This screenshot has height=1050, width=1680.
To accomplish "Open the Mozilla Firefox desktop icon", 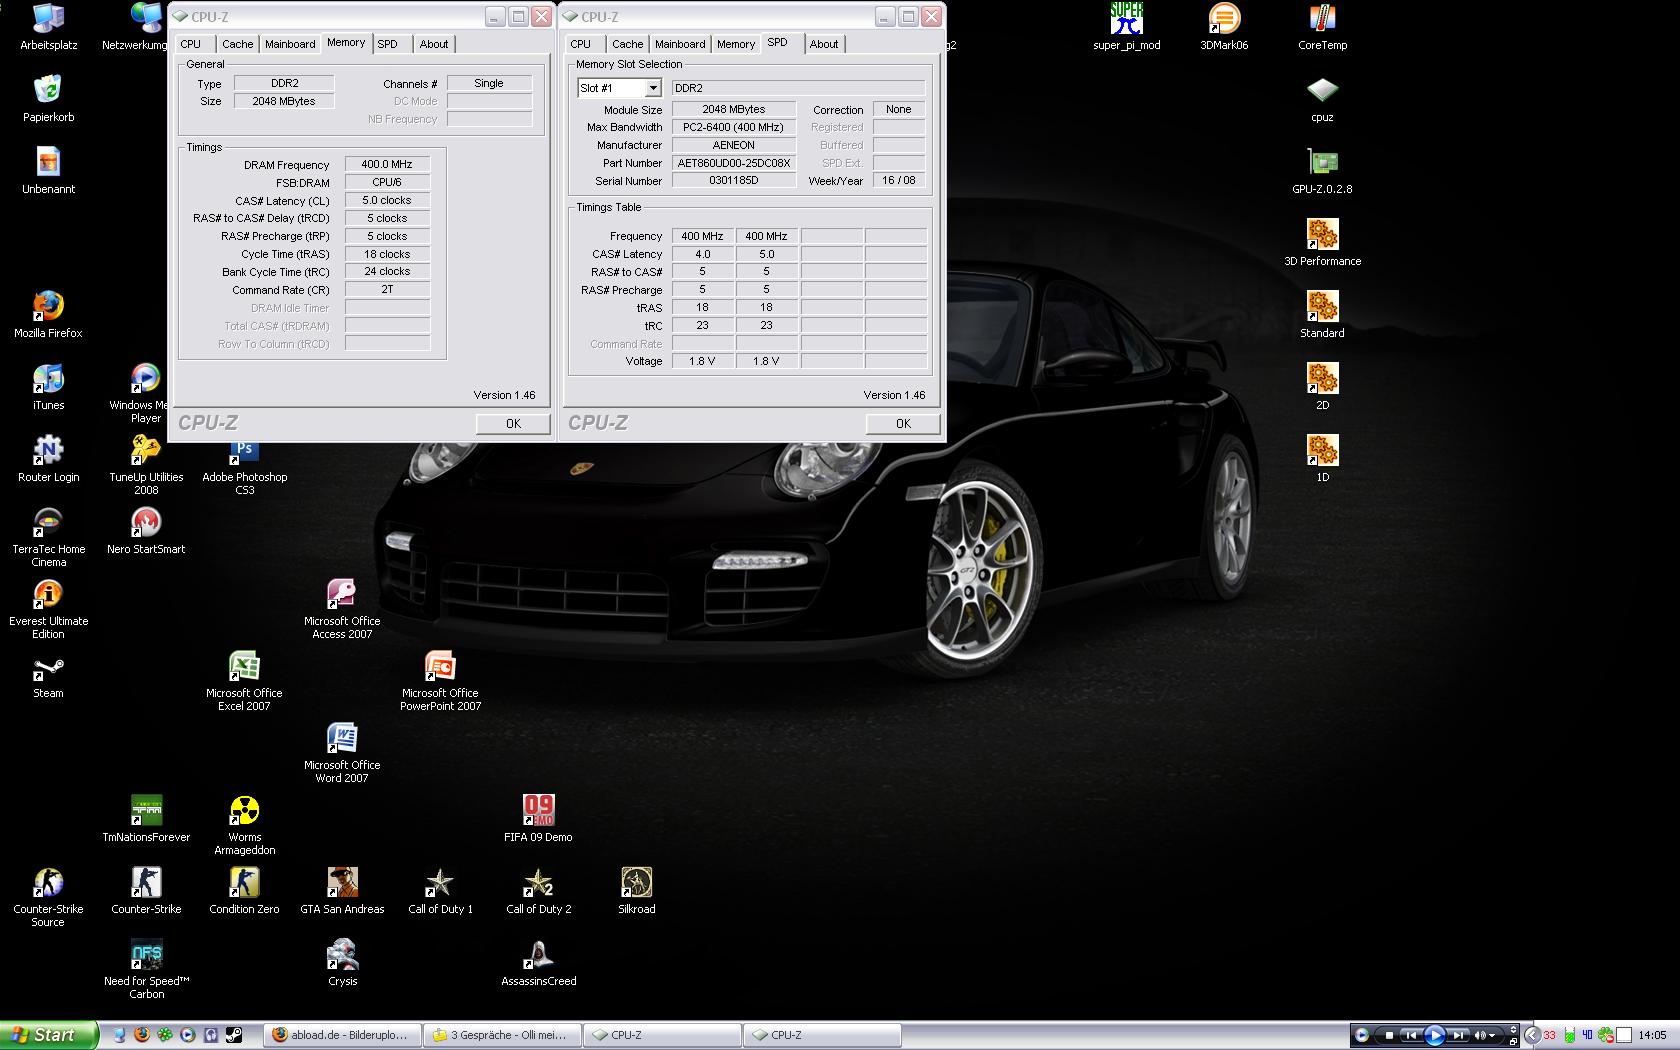I will coord(48,307).
